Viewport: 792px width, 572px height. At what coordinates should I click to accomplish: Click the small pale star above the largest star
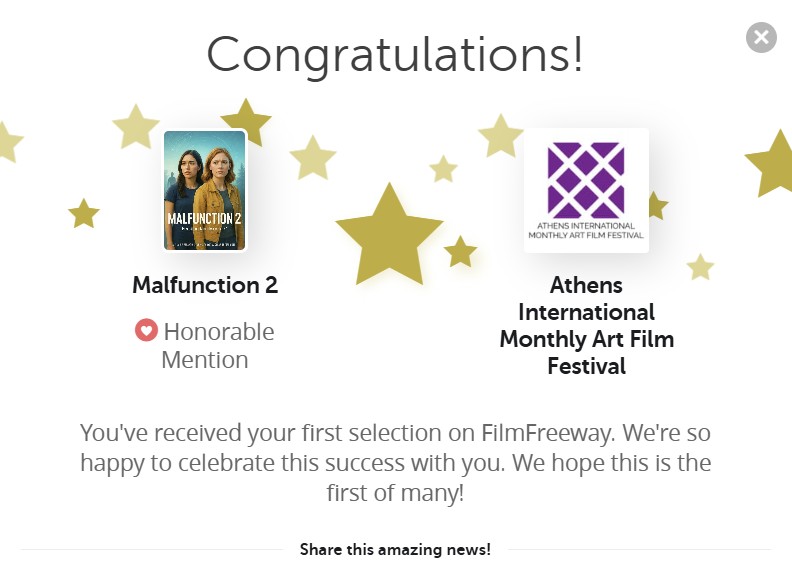coord(443,169)
